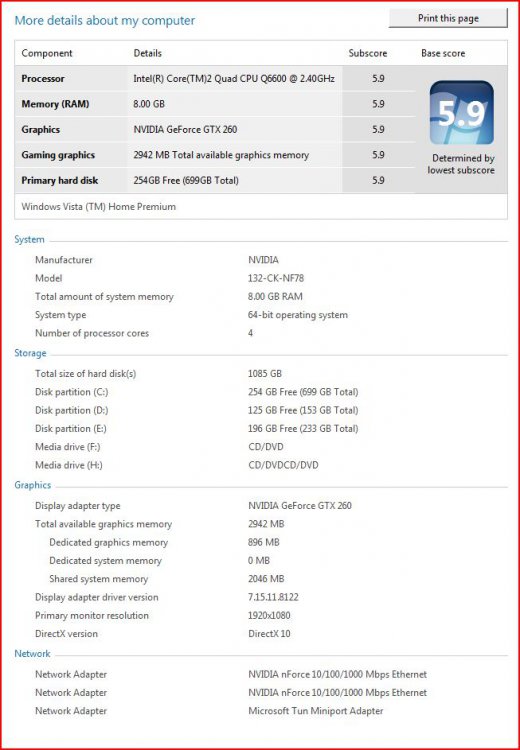This screenshot has height=750, width=520.
Task: Select the Intel Core2 Quad Q6600 processor details
Action: tap(234, 78)
